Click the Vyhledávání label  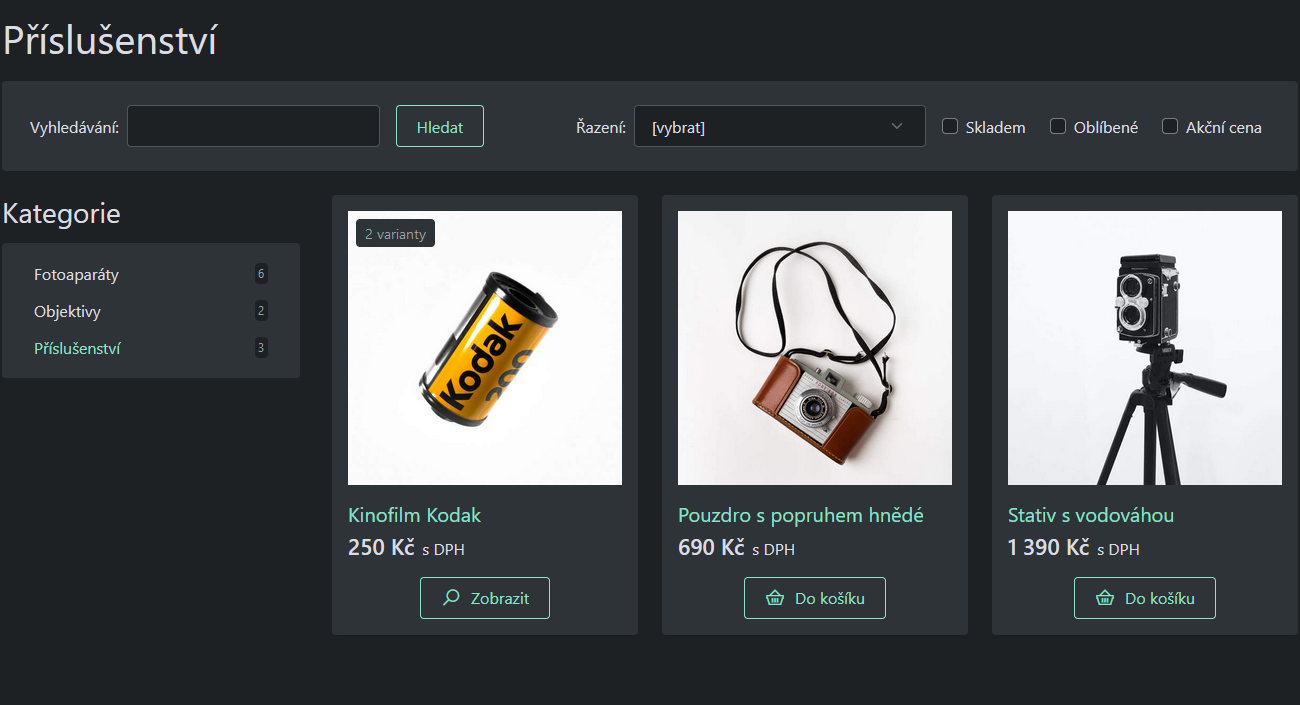pyautogui.click(x=75, y=127)
